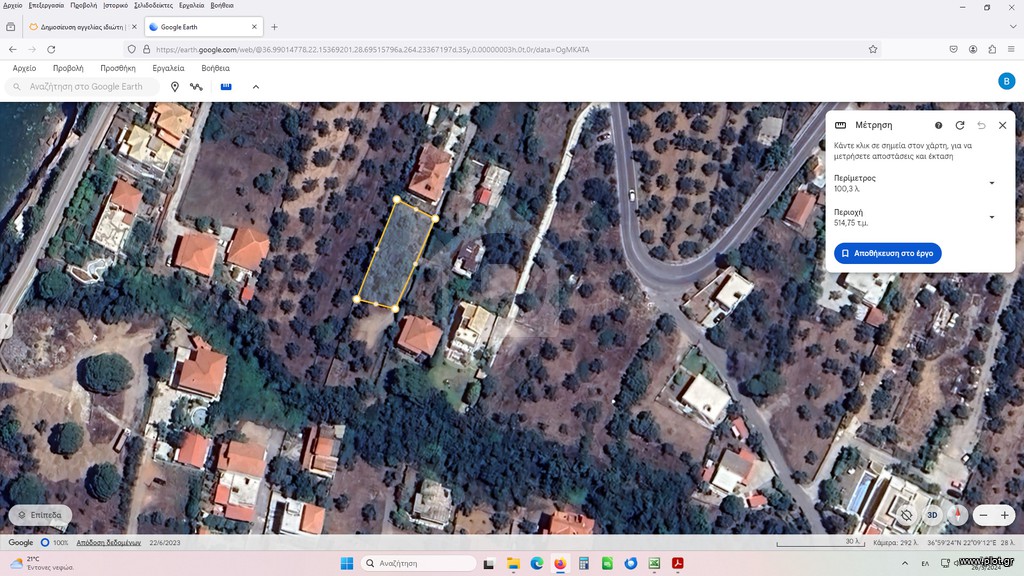This screenshot has height=576, width=1024.
Task: Select the draw path or polygon tool
Action: coord(196,86)
